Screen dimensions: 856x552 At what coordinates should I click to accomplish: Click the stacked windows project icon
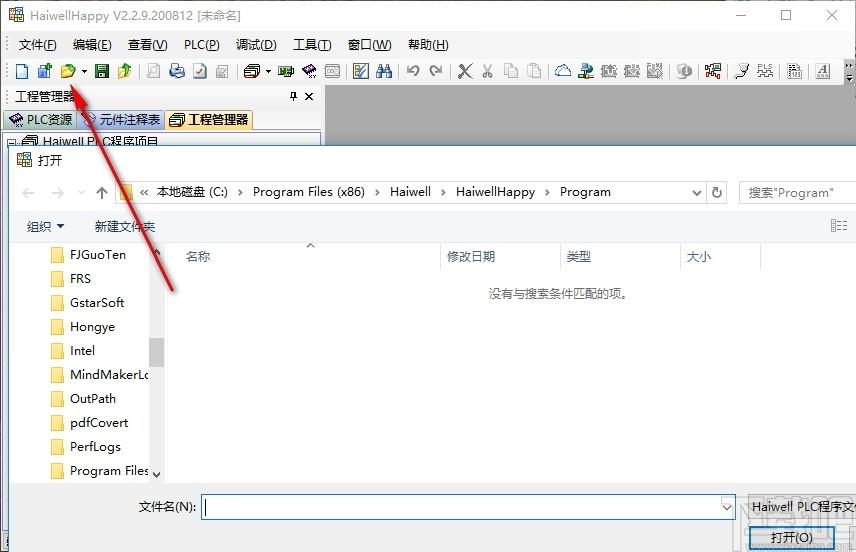[252, 71]
